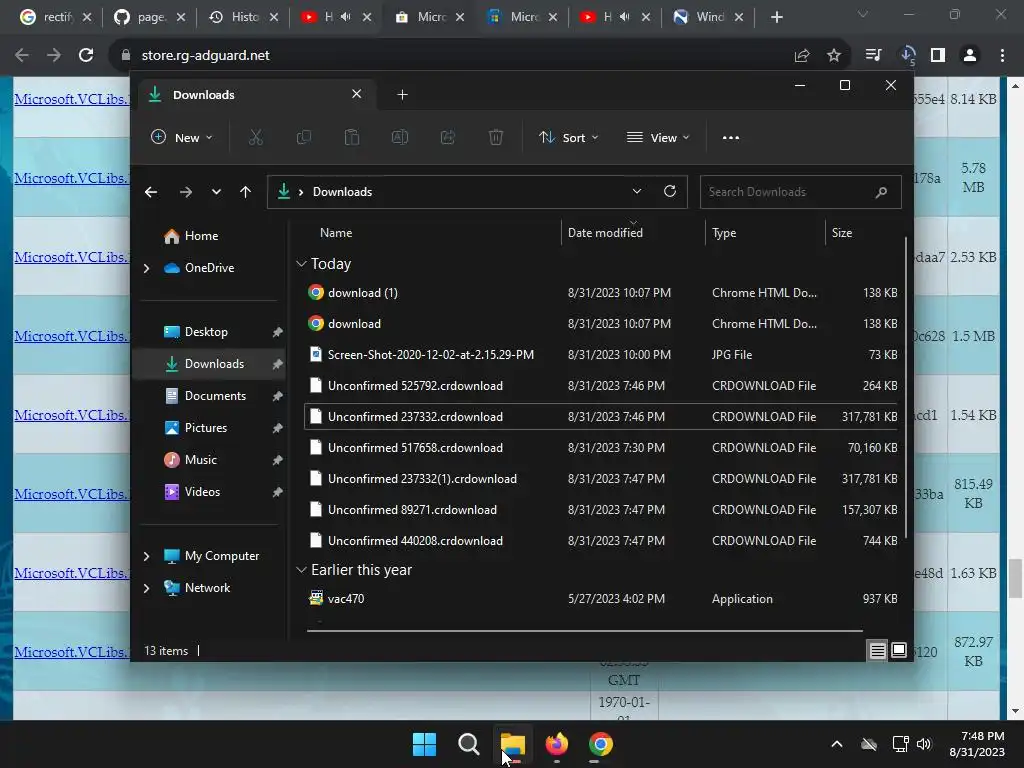Open Chrome downloads icon in toolbar
This screenshot has width=1024, height=768.
click(x=908, y=56)
